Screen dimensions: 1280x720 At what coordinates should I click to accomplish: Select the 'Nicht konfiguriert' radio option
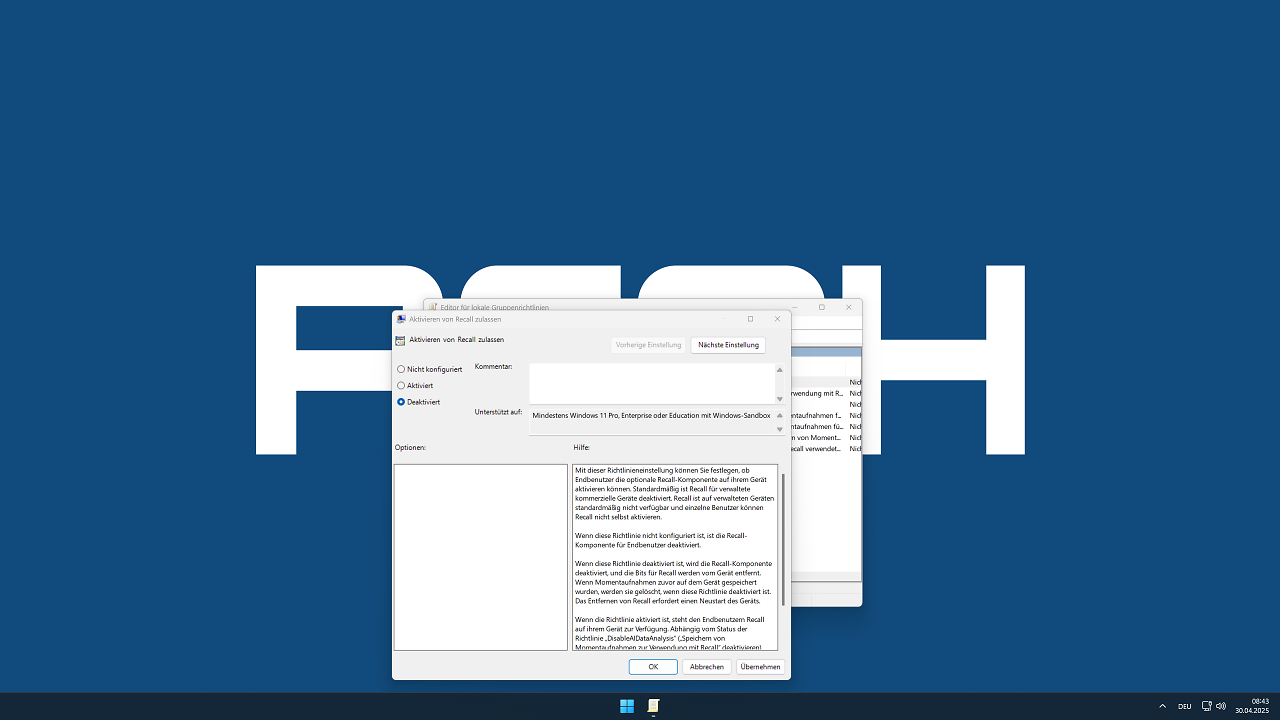(430, 369)
